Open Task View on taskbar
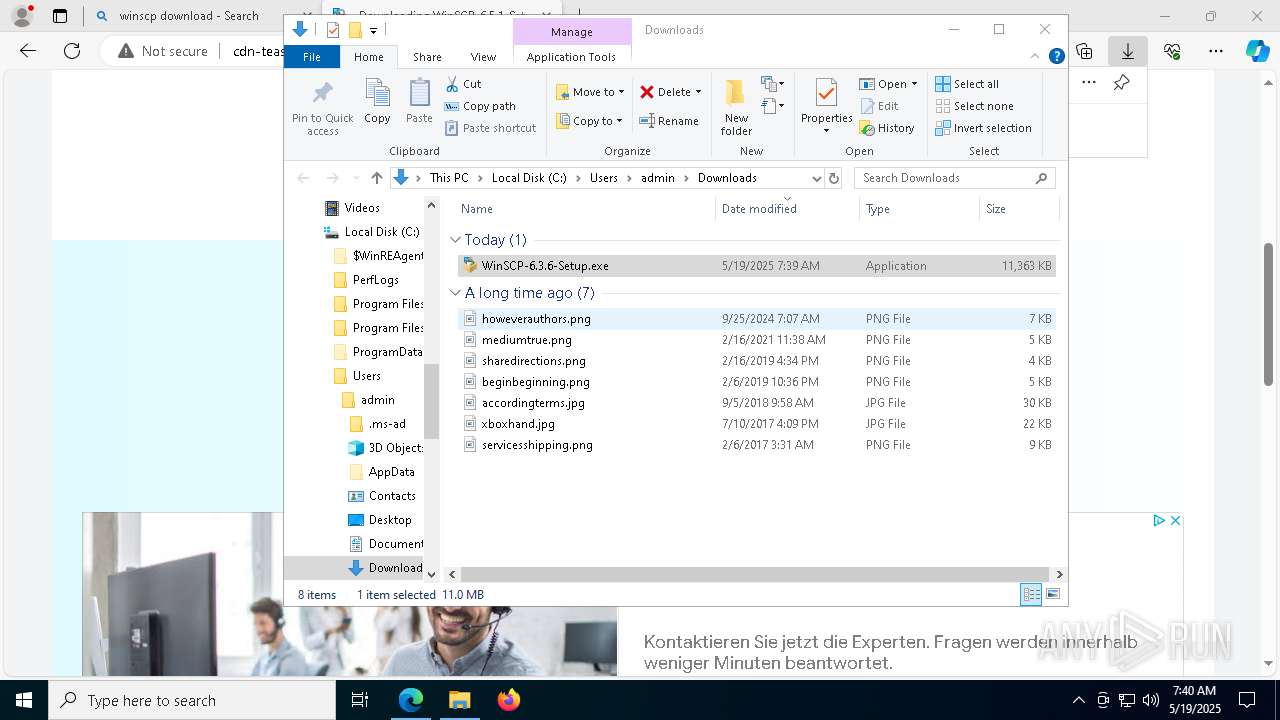 tap(360, 700)
